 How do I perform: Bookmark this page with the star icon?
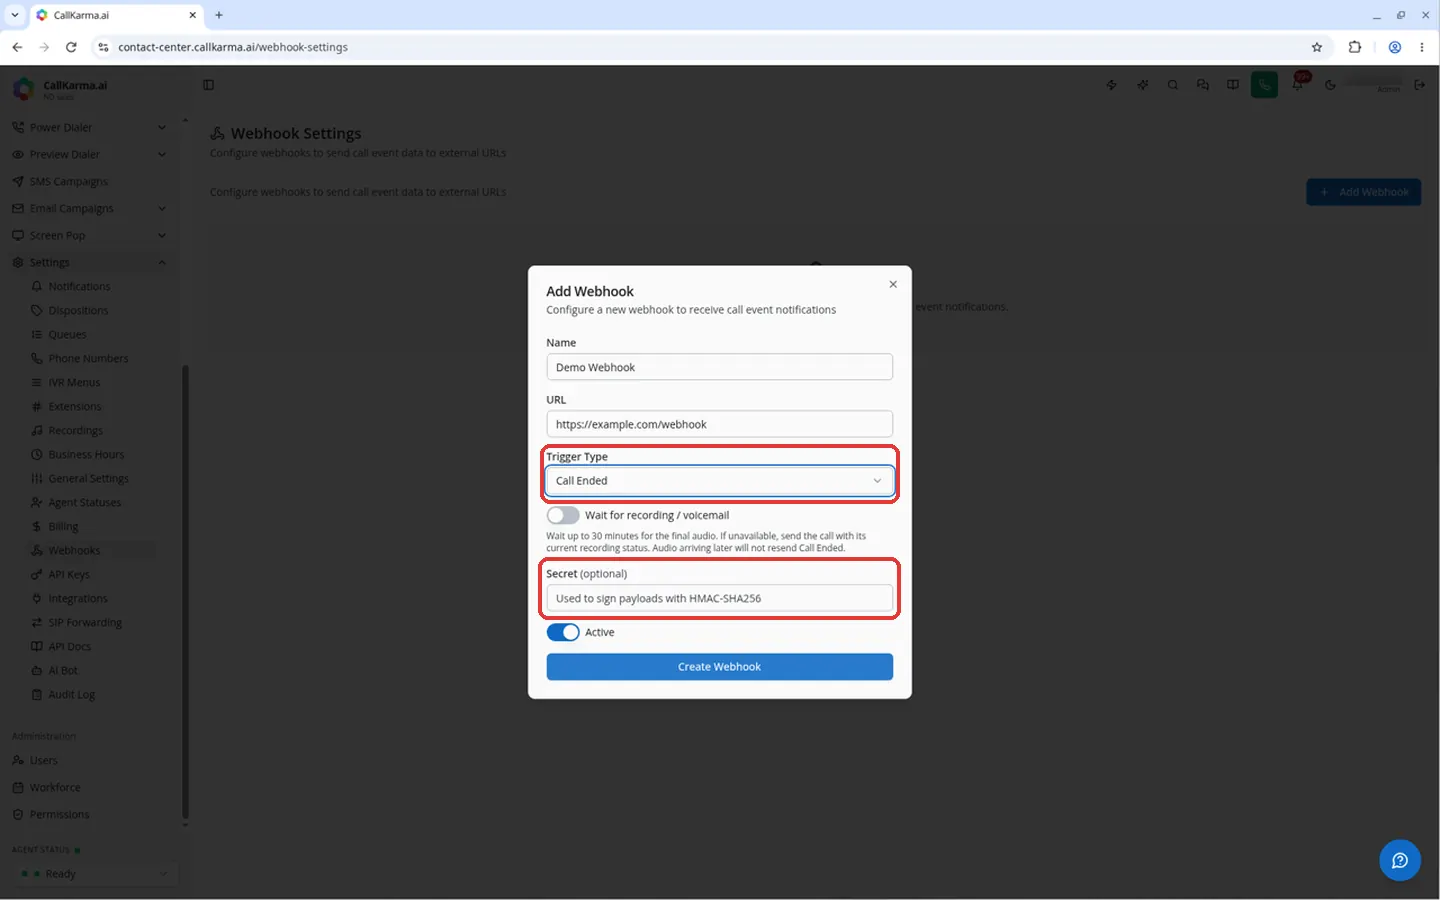(x=1317, y=47)
